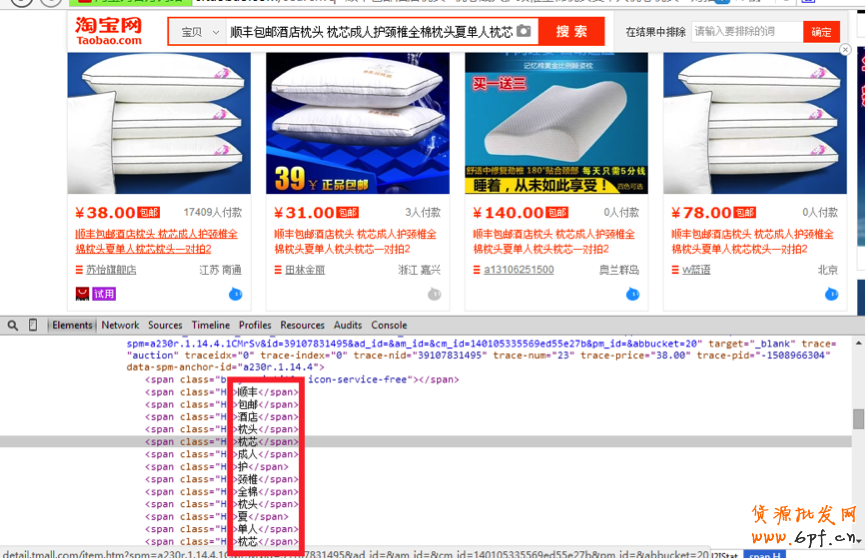
Task: Open the 宝贝 search type dropdown
Action: 198,33
